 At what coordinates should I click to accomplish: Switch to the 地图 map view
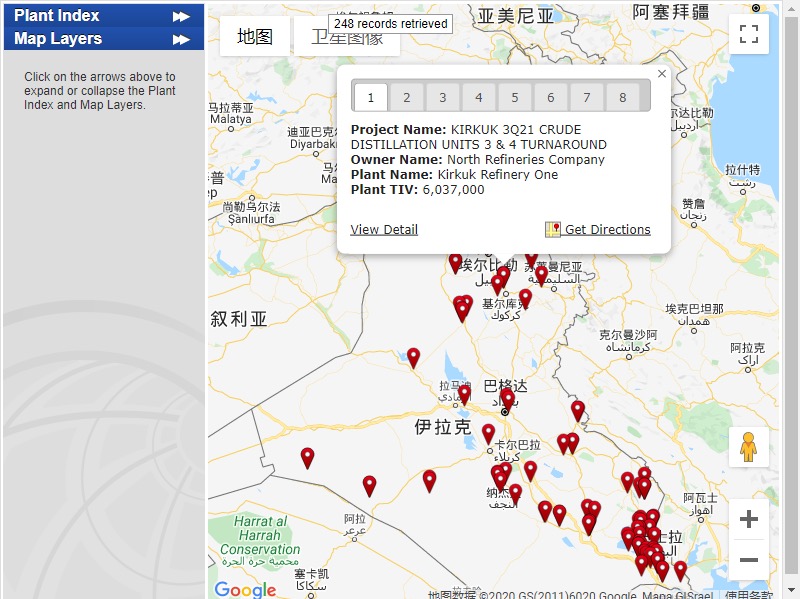click(255, 37)
